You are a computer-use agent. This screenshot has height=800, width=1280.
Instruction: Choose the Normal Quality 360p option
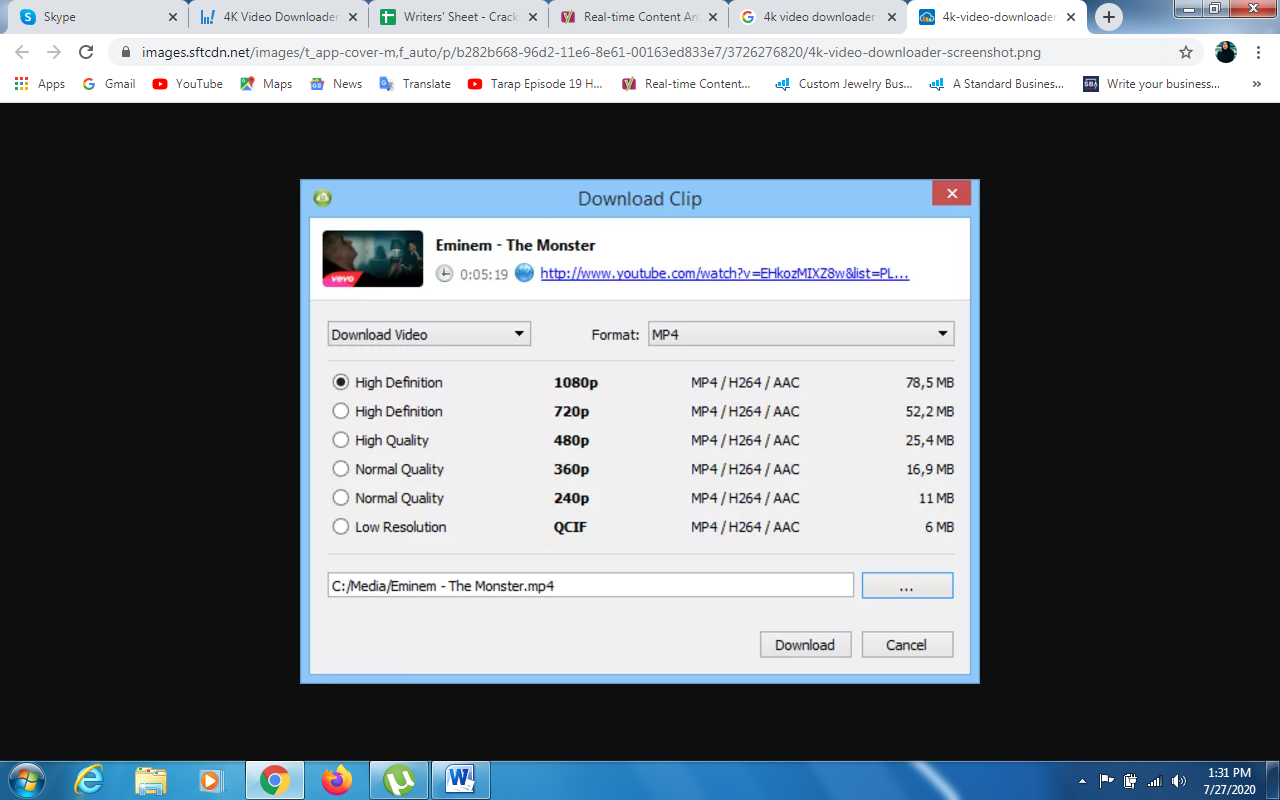tap(341, 469)
